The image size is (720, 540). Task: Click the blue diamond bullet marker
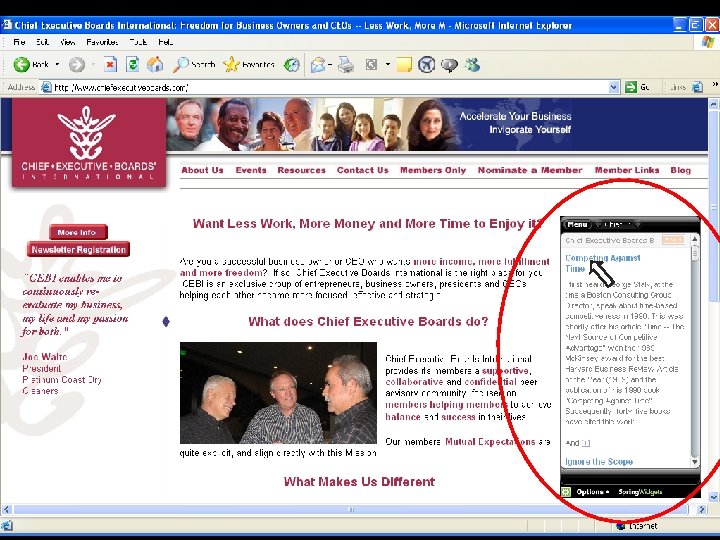[166, 321]
